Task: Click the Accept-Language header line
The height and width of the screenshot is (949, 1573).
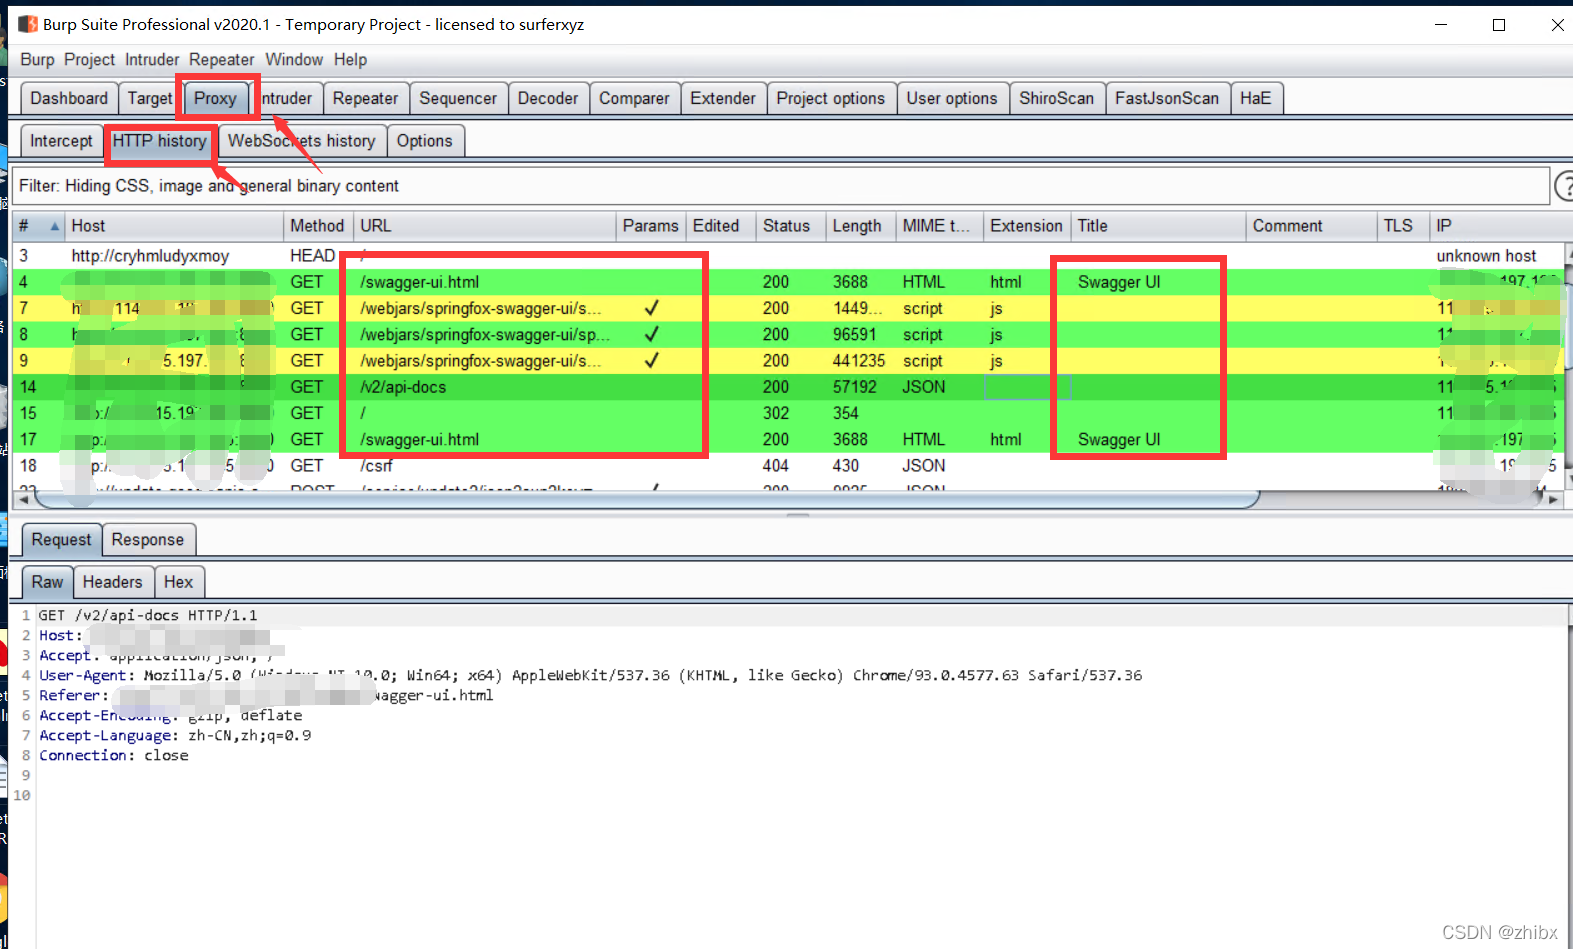Action: [175, 736]
